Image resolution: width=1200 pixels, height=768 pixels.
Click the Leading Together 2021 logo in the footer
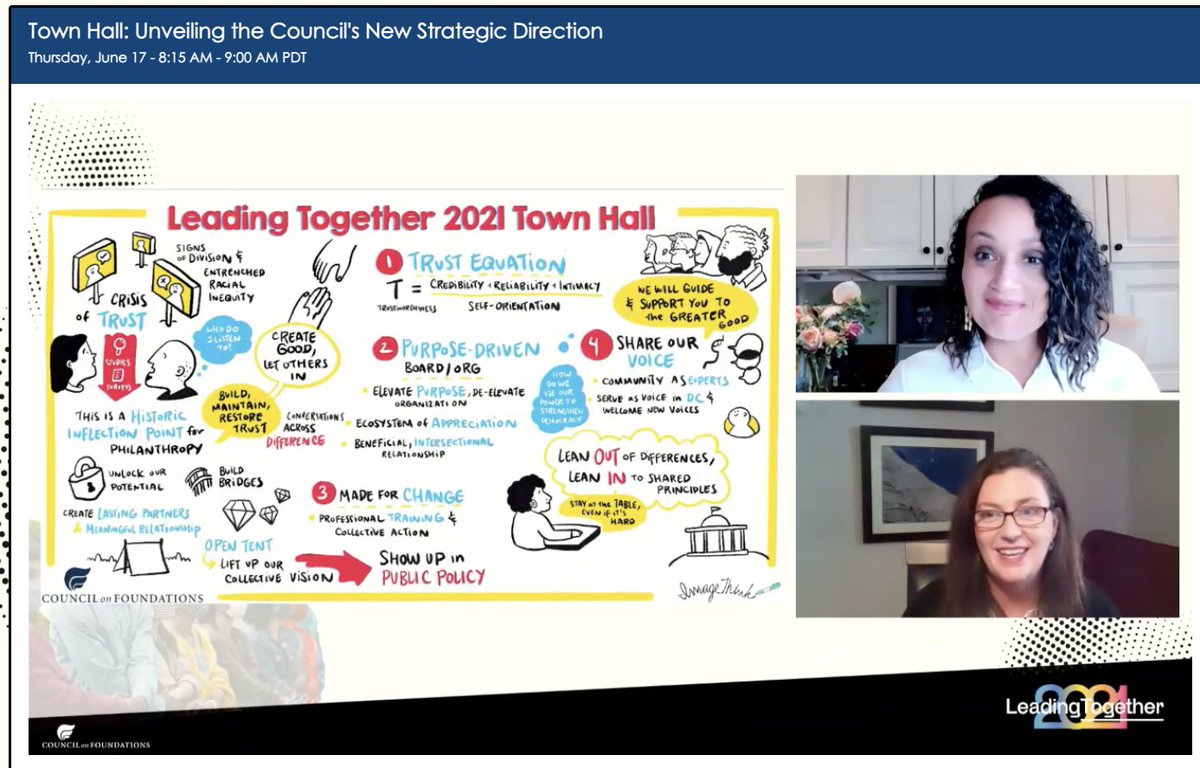[x=1084, y=707]
